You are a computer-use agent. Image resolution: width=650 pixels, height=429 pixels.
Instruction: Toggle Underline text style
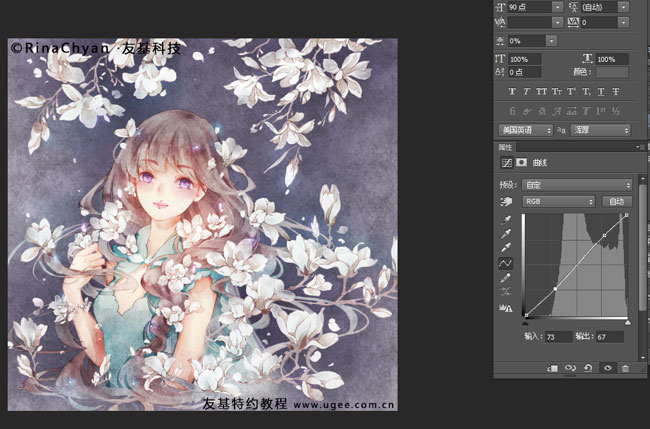tap(601, 92)
